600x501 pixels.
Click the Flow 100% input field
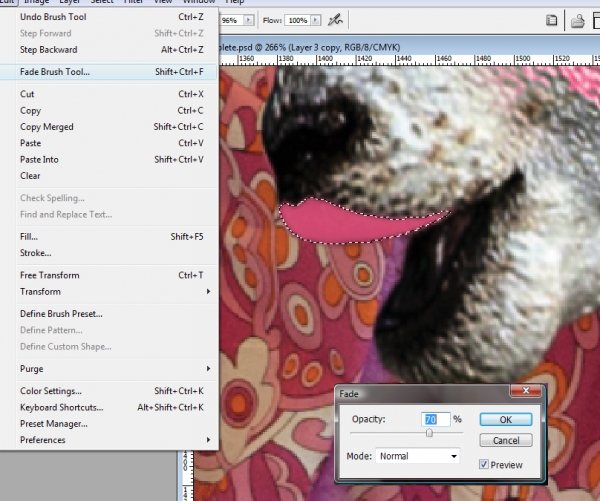[298, 20]
